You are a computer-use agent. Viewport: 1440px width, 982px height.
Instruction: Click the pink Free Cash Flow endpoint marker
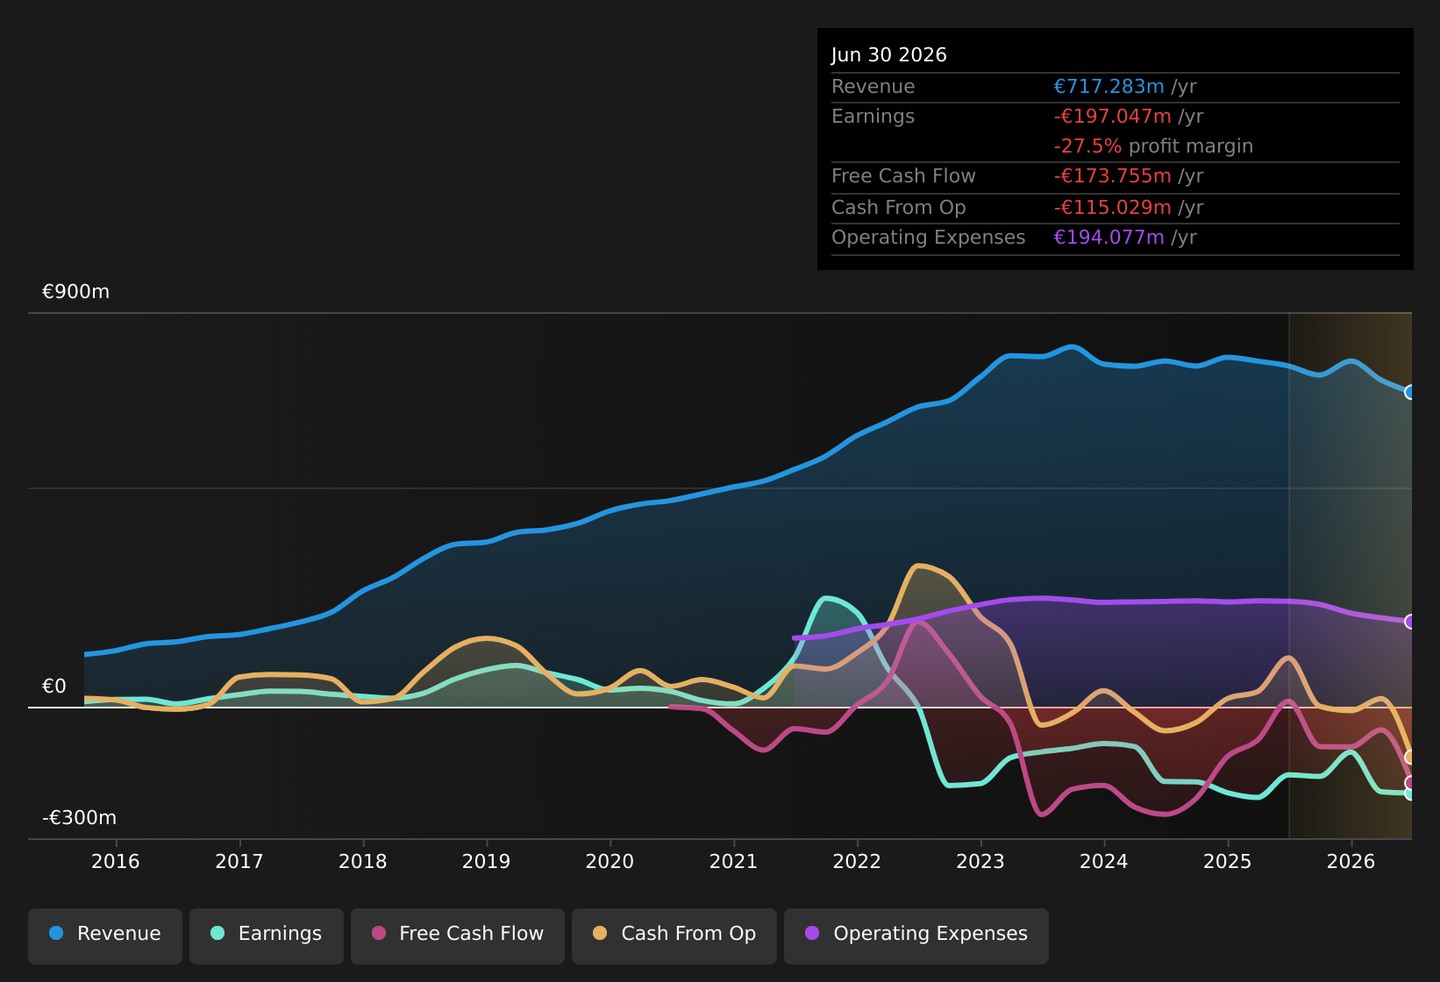[x=1410, y=783]
